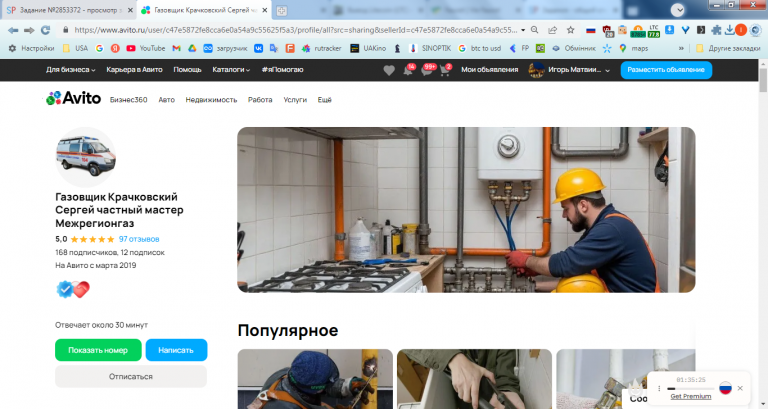768x409 pixels.
Task: Open the orange profile avatar in toolbar
Action: [x=741, y=30]
